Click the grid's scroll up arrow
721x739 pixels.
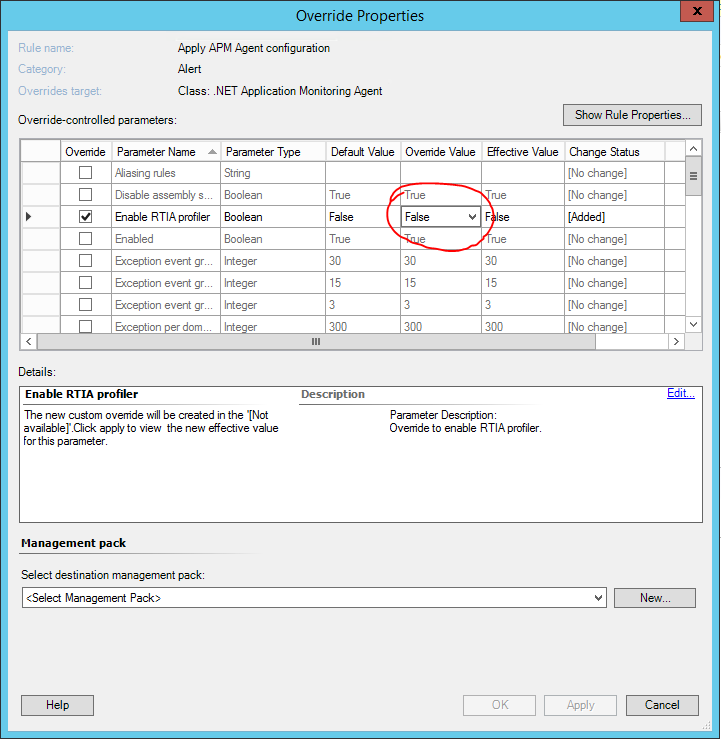tap(693, 148)
